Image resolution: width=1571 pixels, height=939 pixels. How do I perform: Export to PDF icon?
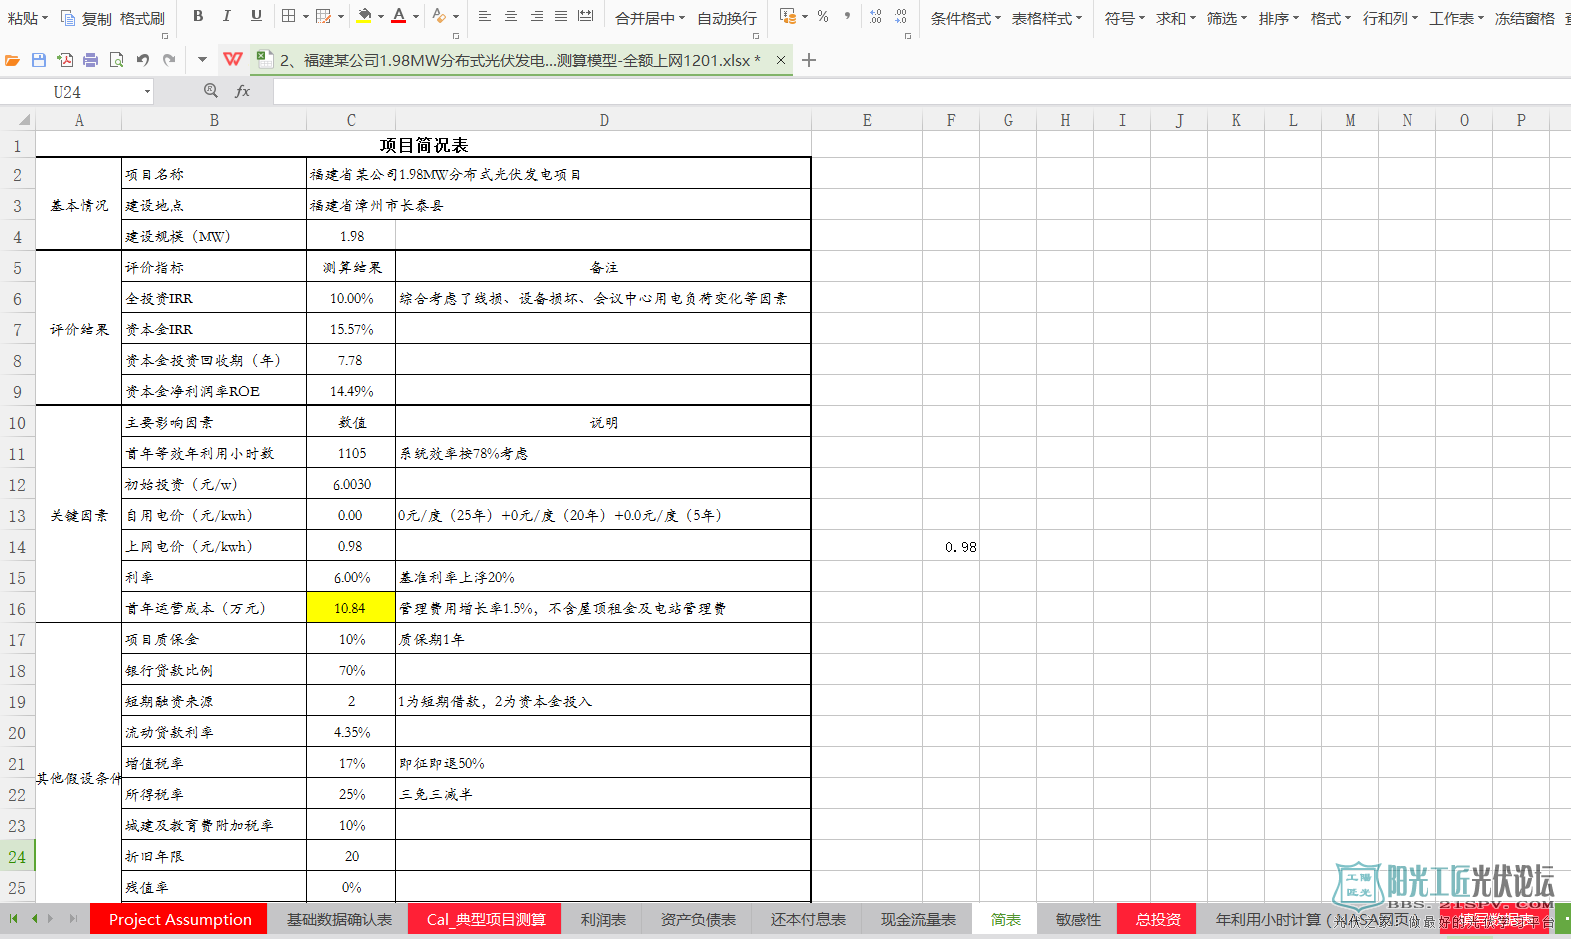click(x=65, y=60)
